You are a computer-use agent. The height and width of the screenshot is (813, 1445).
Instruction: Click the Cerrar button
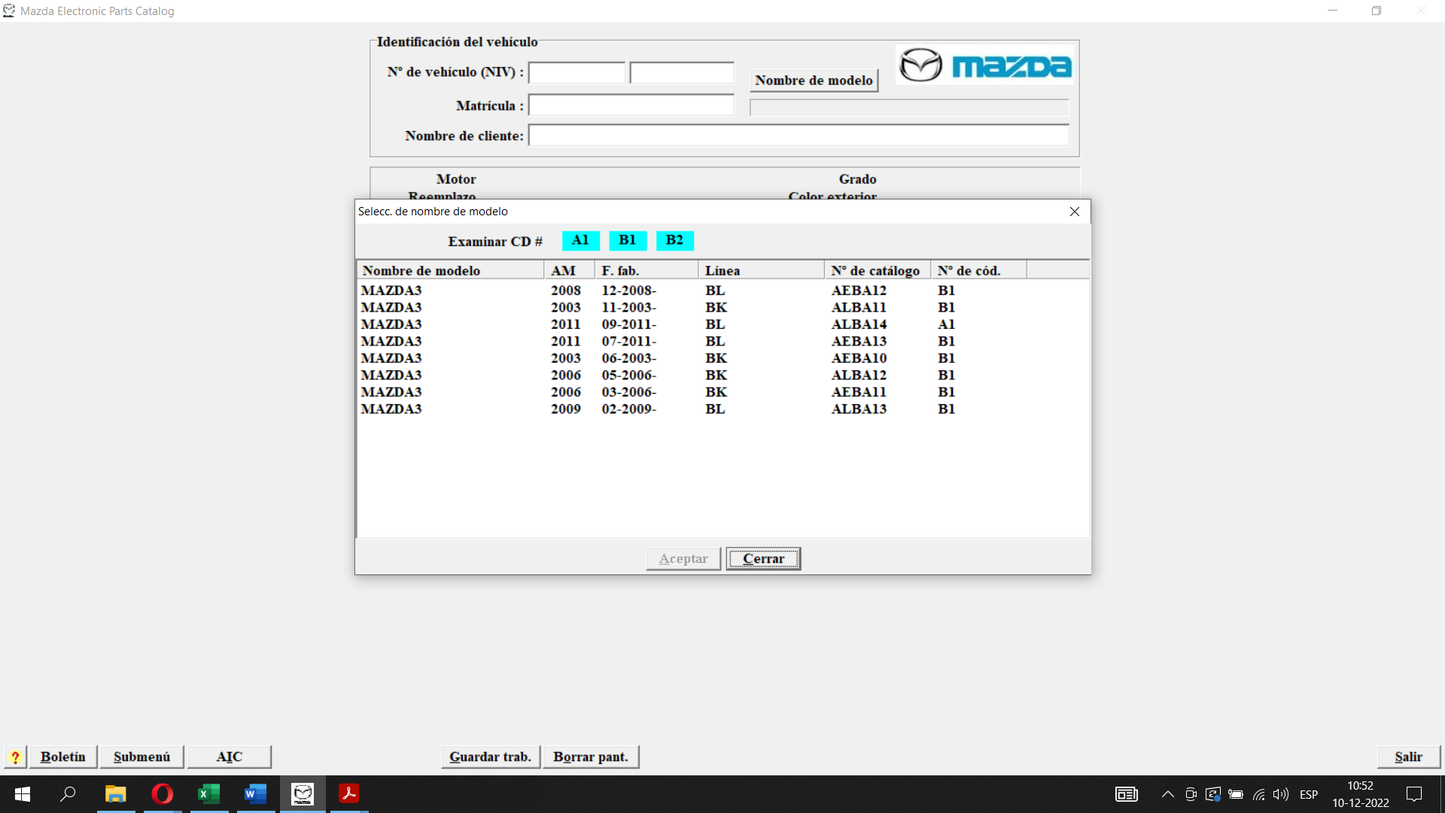click(x=763, y=559)
